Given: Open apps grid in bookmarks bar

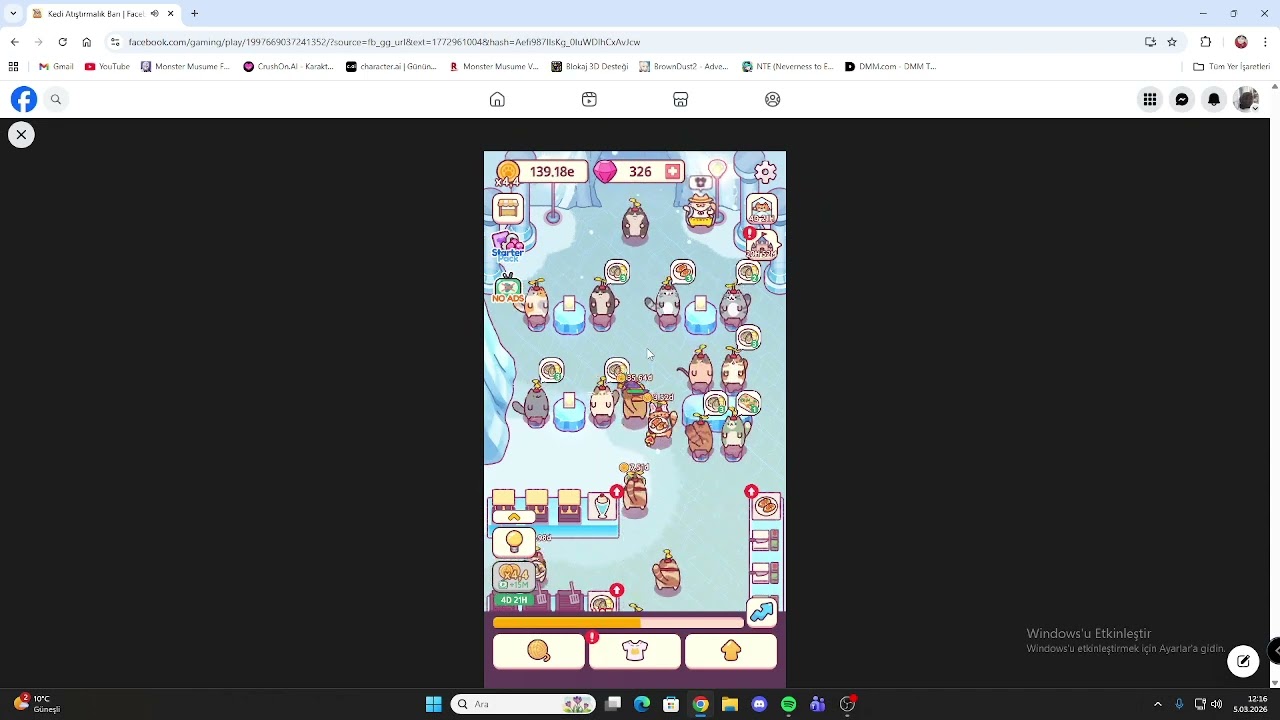Looking at the screenshot, I should click(x=13, y=66).
